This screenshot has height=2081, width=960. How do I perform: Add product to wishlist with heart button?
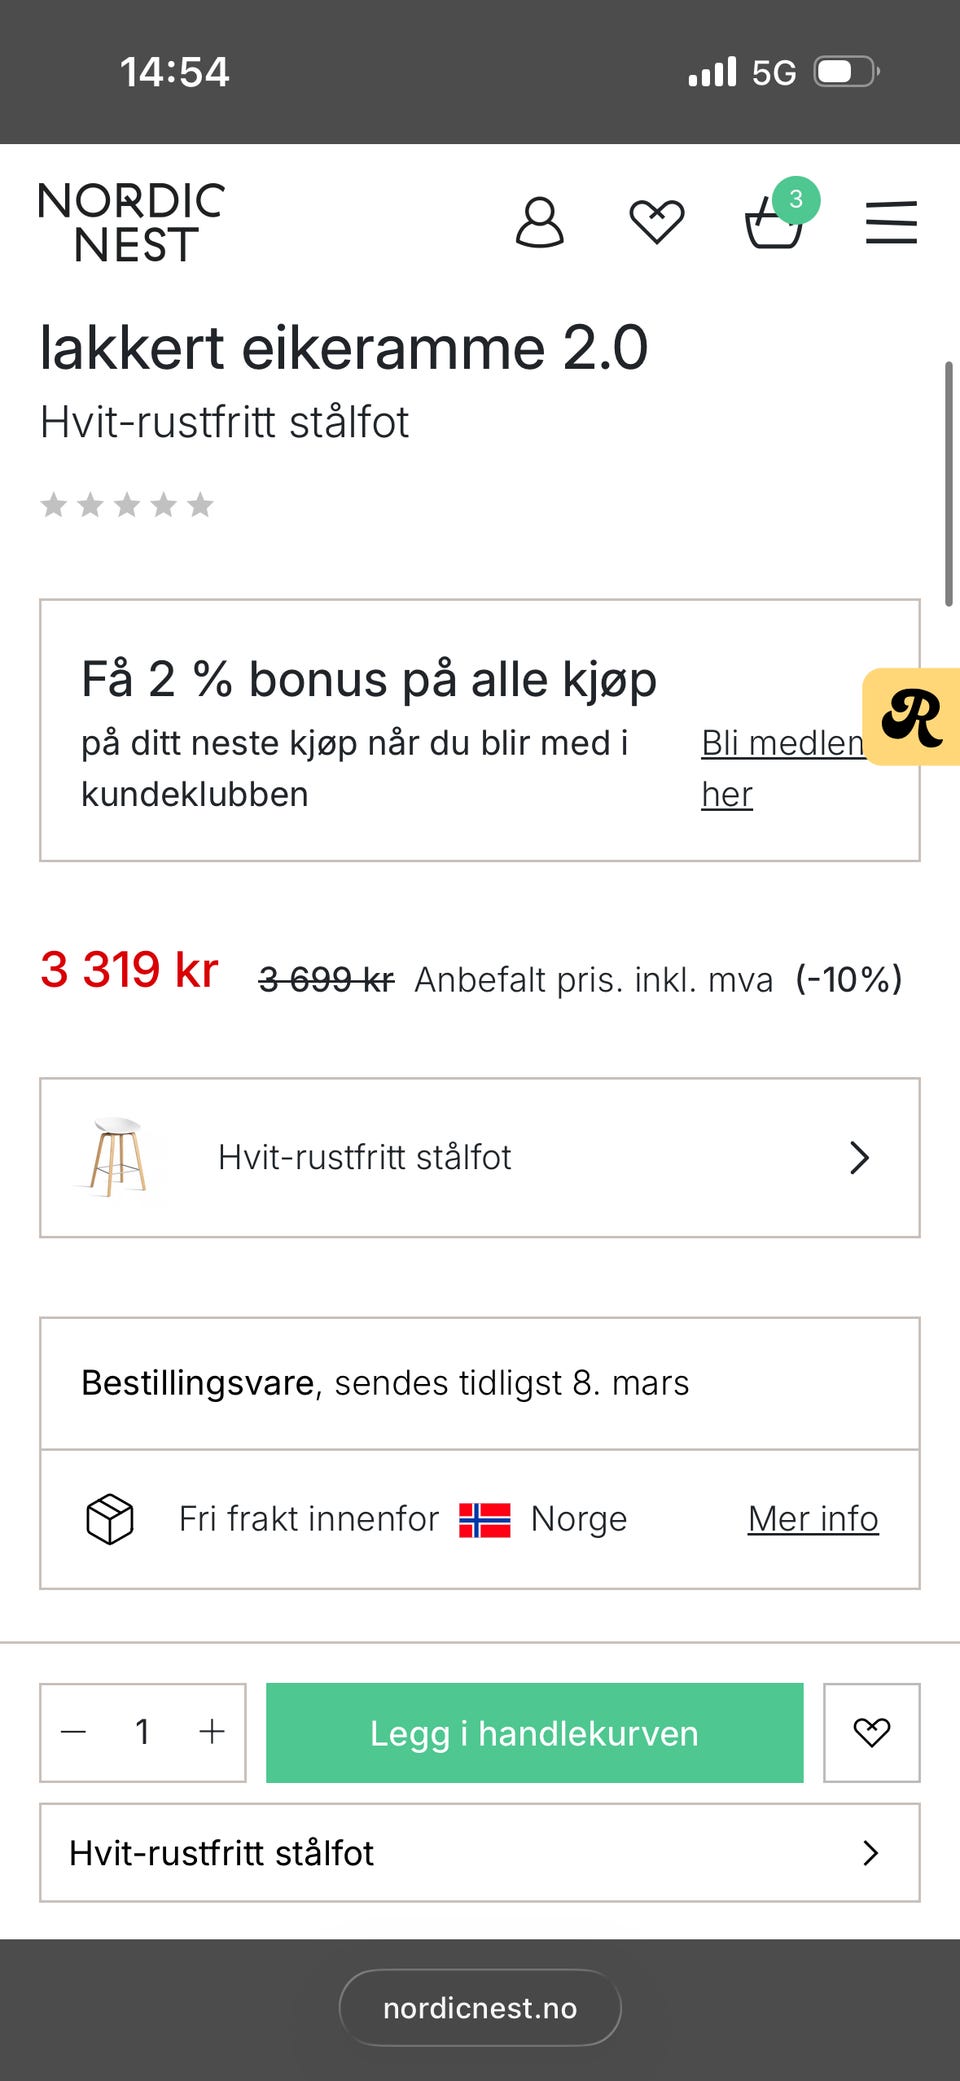tap(871, 1732)
